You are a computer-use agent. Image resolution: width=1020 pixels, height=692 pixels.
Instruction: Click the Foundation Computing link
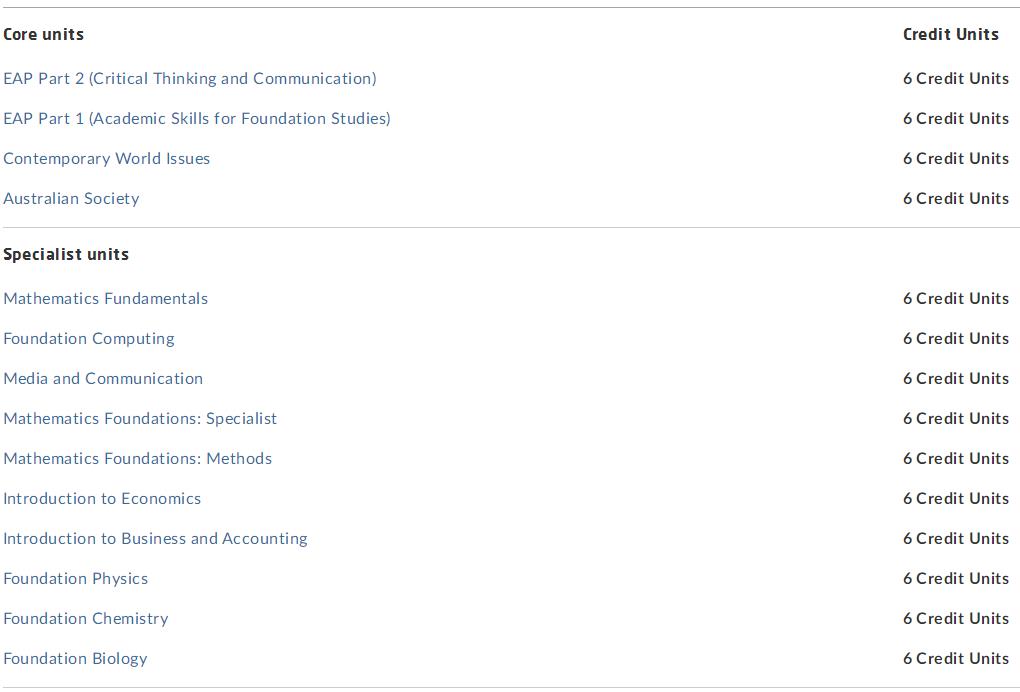tap(89, 339)
